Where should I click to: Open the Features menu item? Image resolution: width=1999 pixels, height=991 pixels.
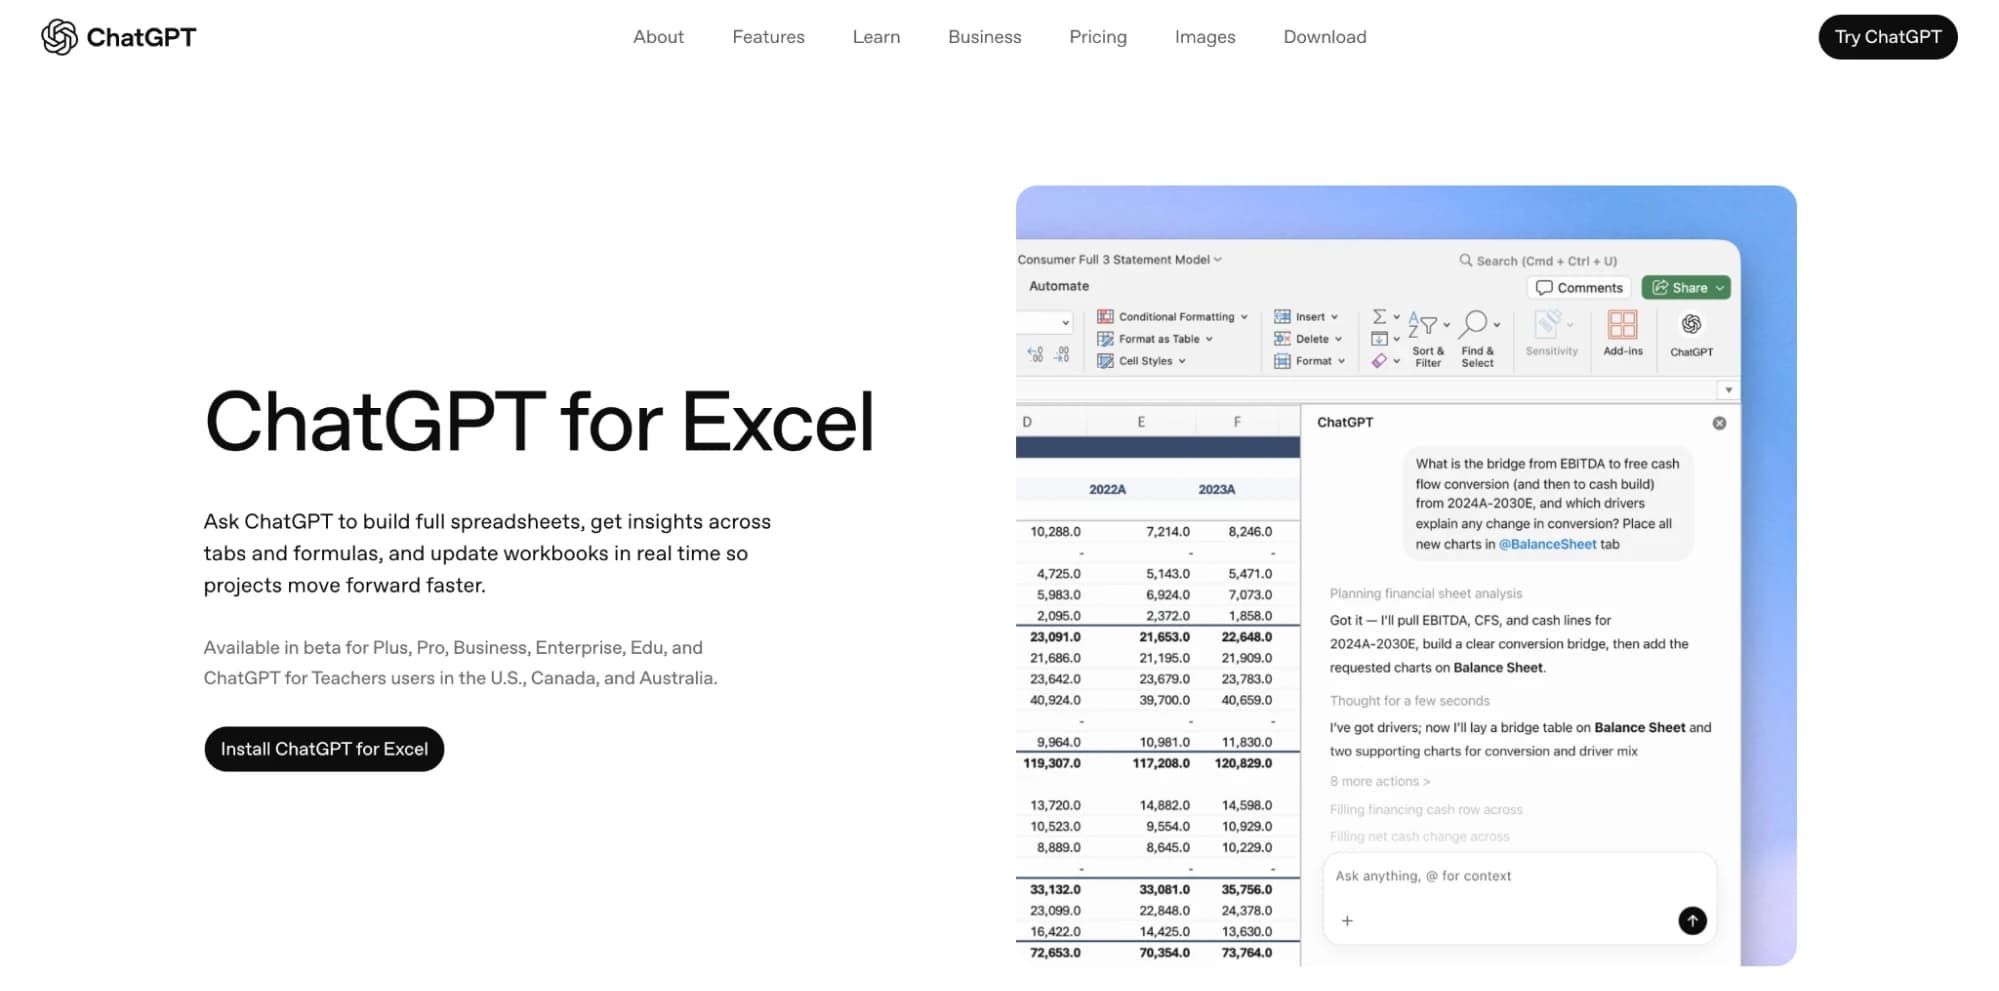(768, 37)
